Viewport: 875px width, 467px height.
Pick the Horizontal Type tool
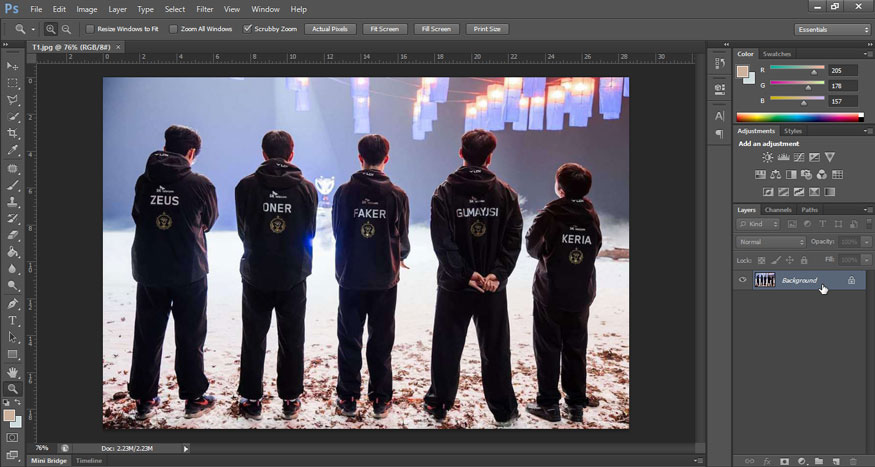[x=13, y=320]
